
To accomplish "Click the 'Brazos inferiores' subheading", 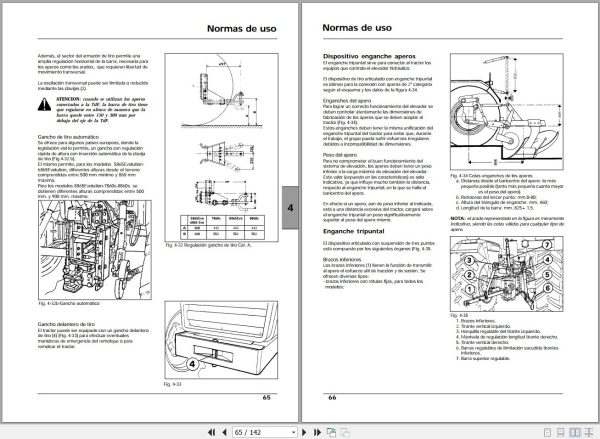I will pos(342,259).
